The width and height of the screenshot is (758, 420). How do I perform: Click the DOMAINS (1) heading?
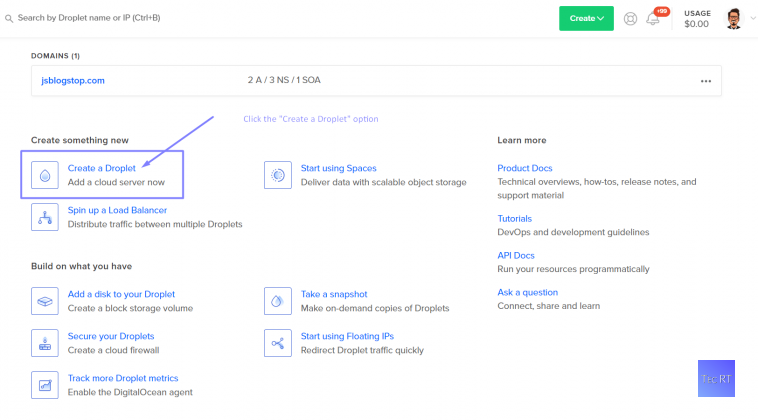(56, 56)
